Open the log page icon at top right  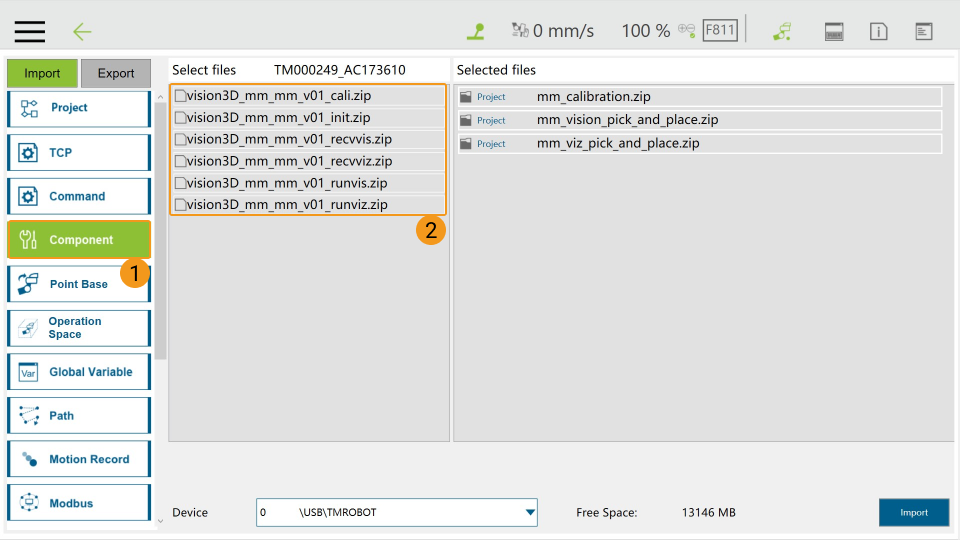pos(924,31)
